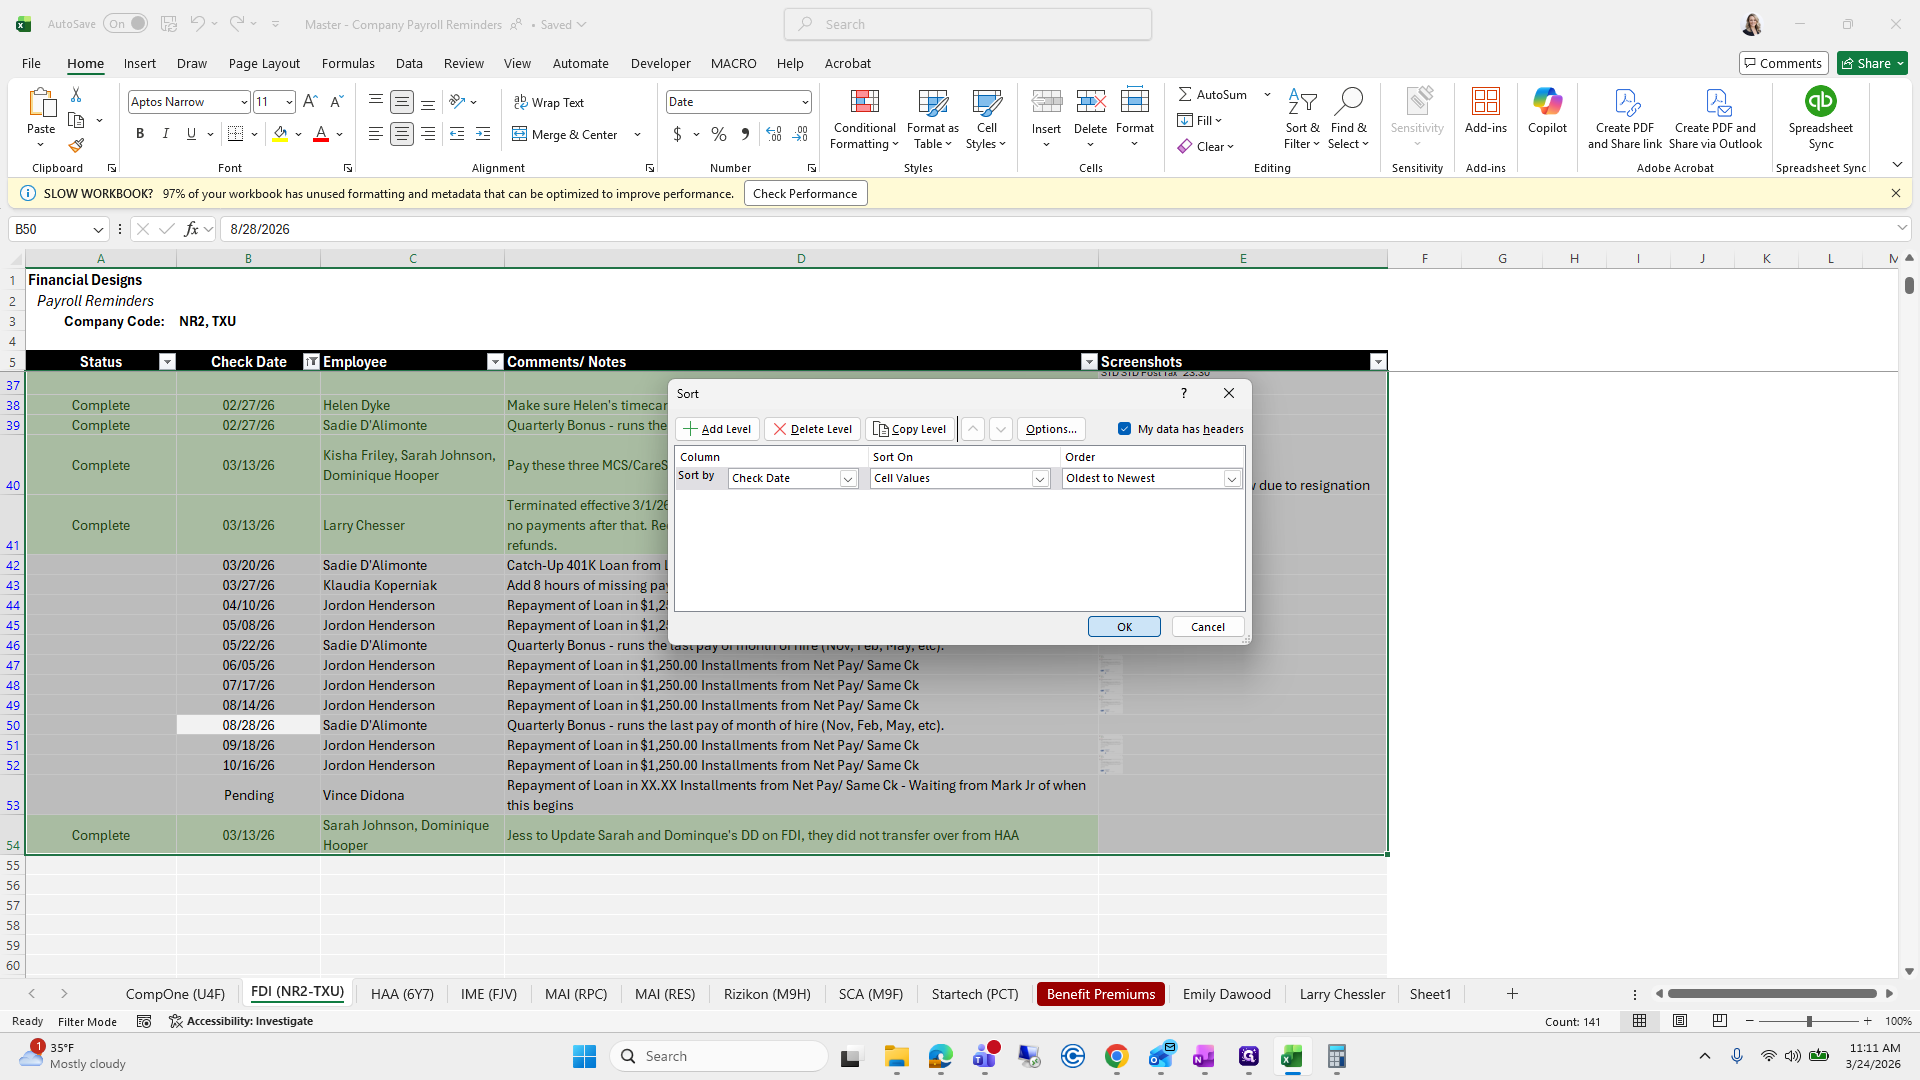Image resolution: width=1920 pixels, height=1080 pixels.
Task: Click the Add Level button
Action: click(717, 429)
